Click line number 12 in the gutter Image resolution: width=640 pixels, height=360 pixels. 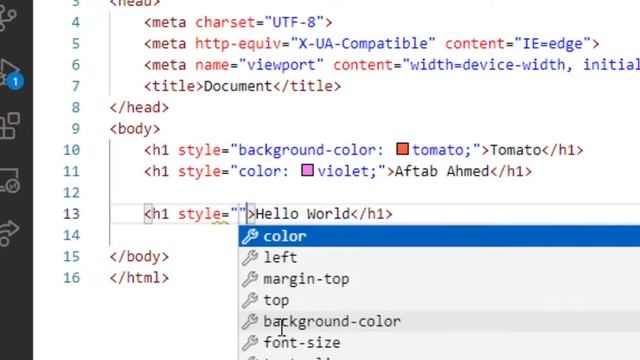click(x=71, y=193)
